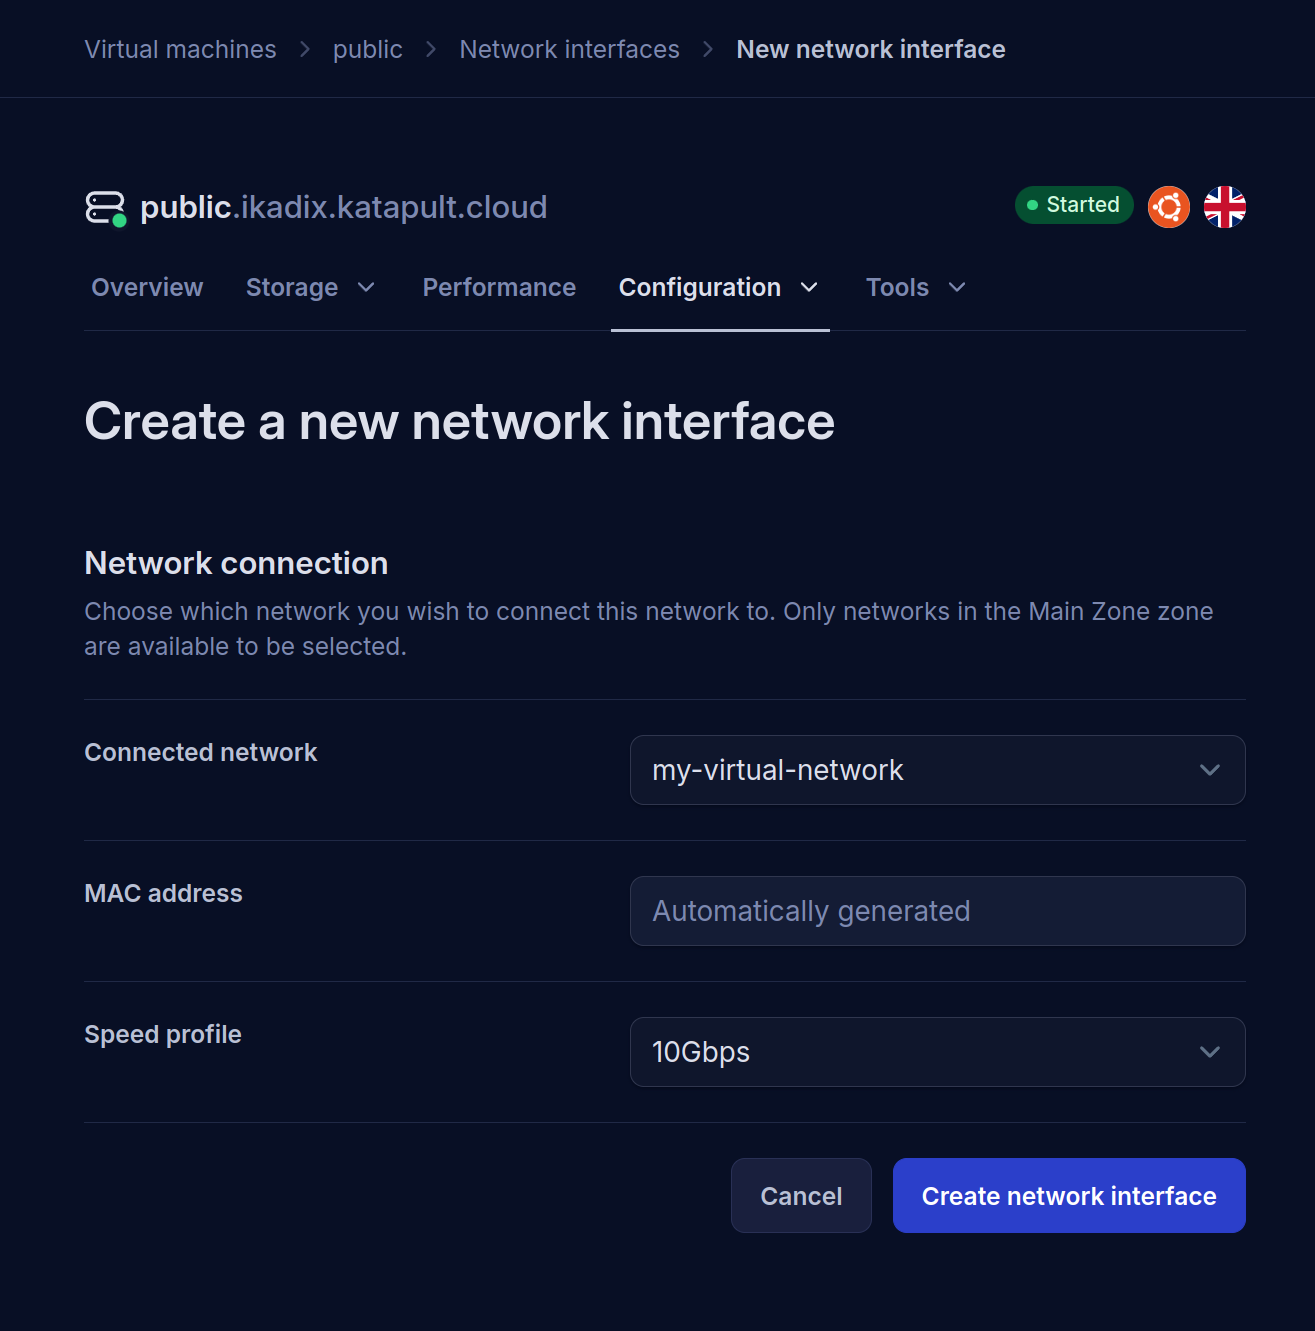Image resolution: width=1315 pixels, height=1331 pixels.
Task: Expand the Configuration tab chevron
Action: pos(809,288)
